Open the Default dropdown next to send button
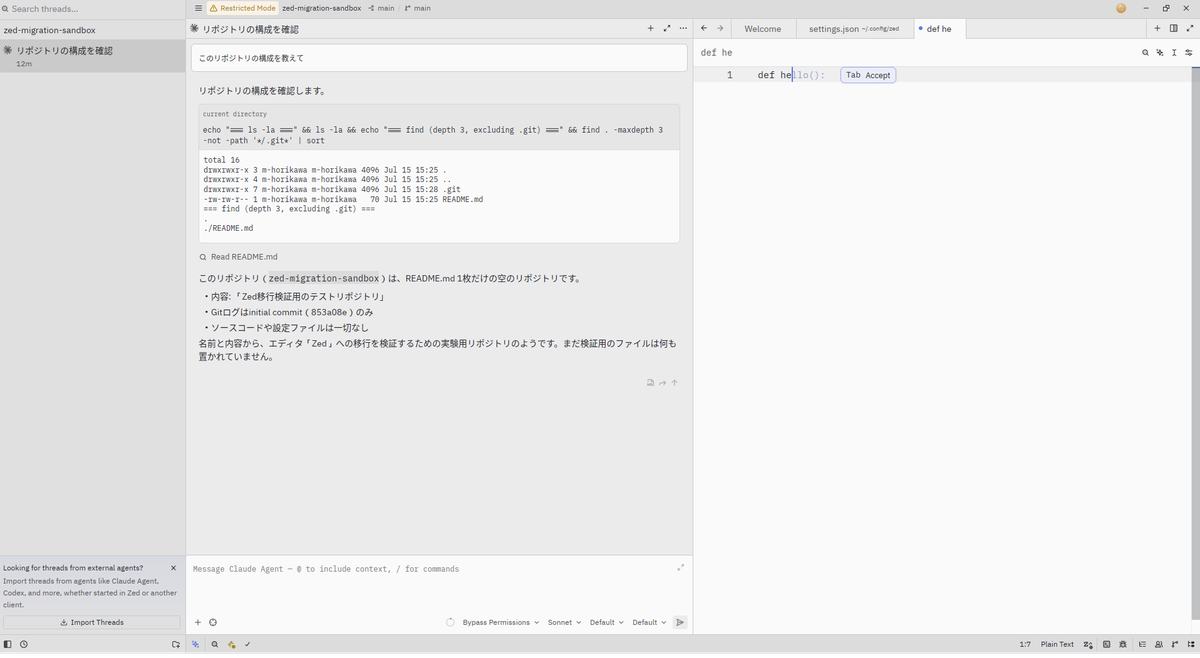Viewport: 1200px width, 658px height. [649, 622]
